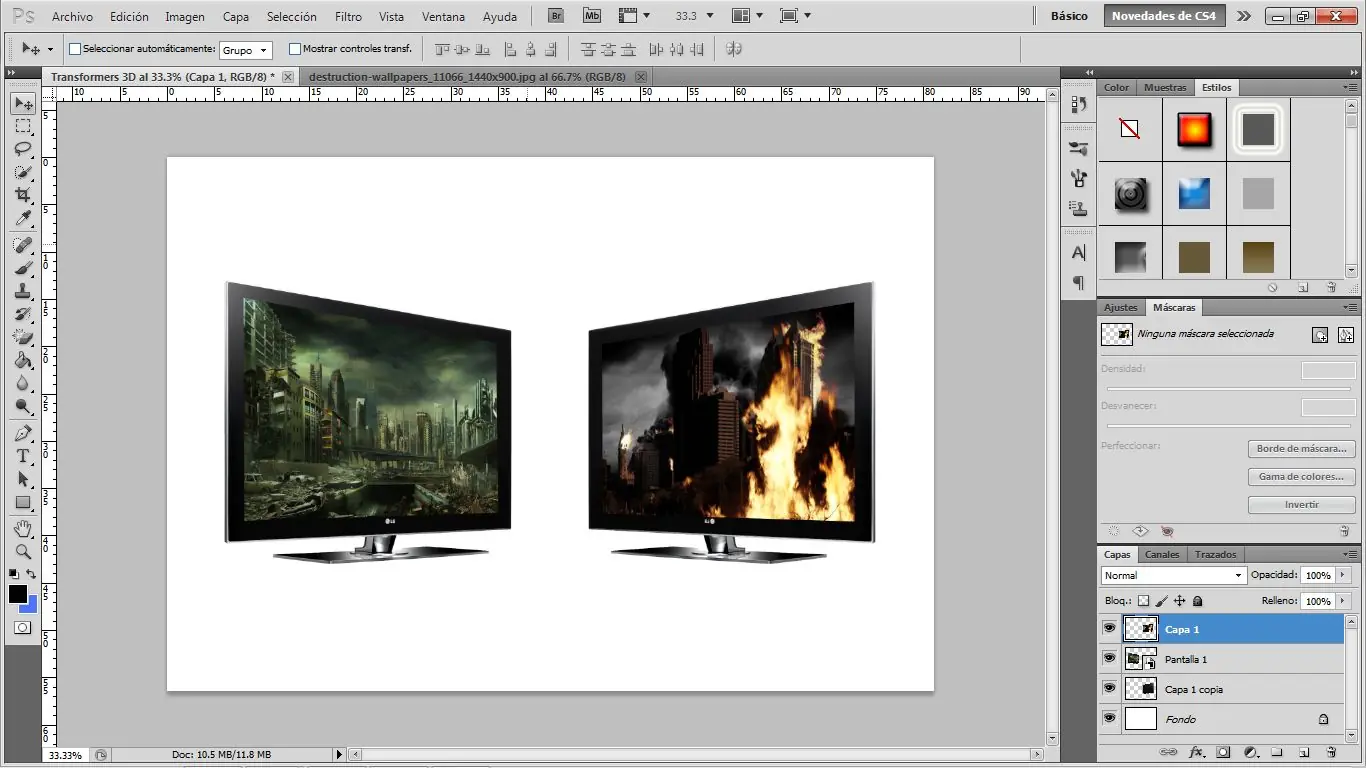The height and width of the screenshot is (768, 1366).
Task: Select the Crop tool
Action: point(23,195)
